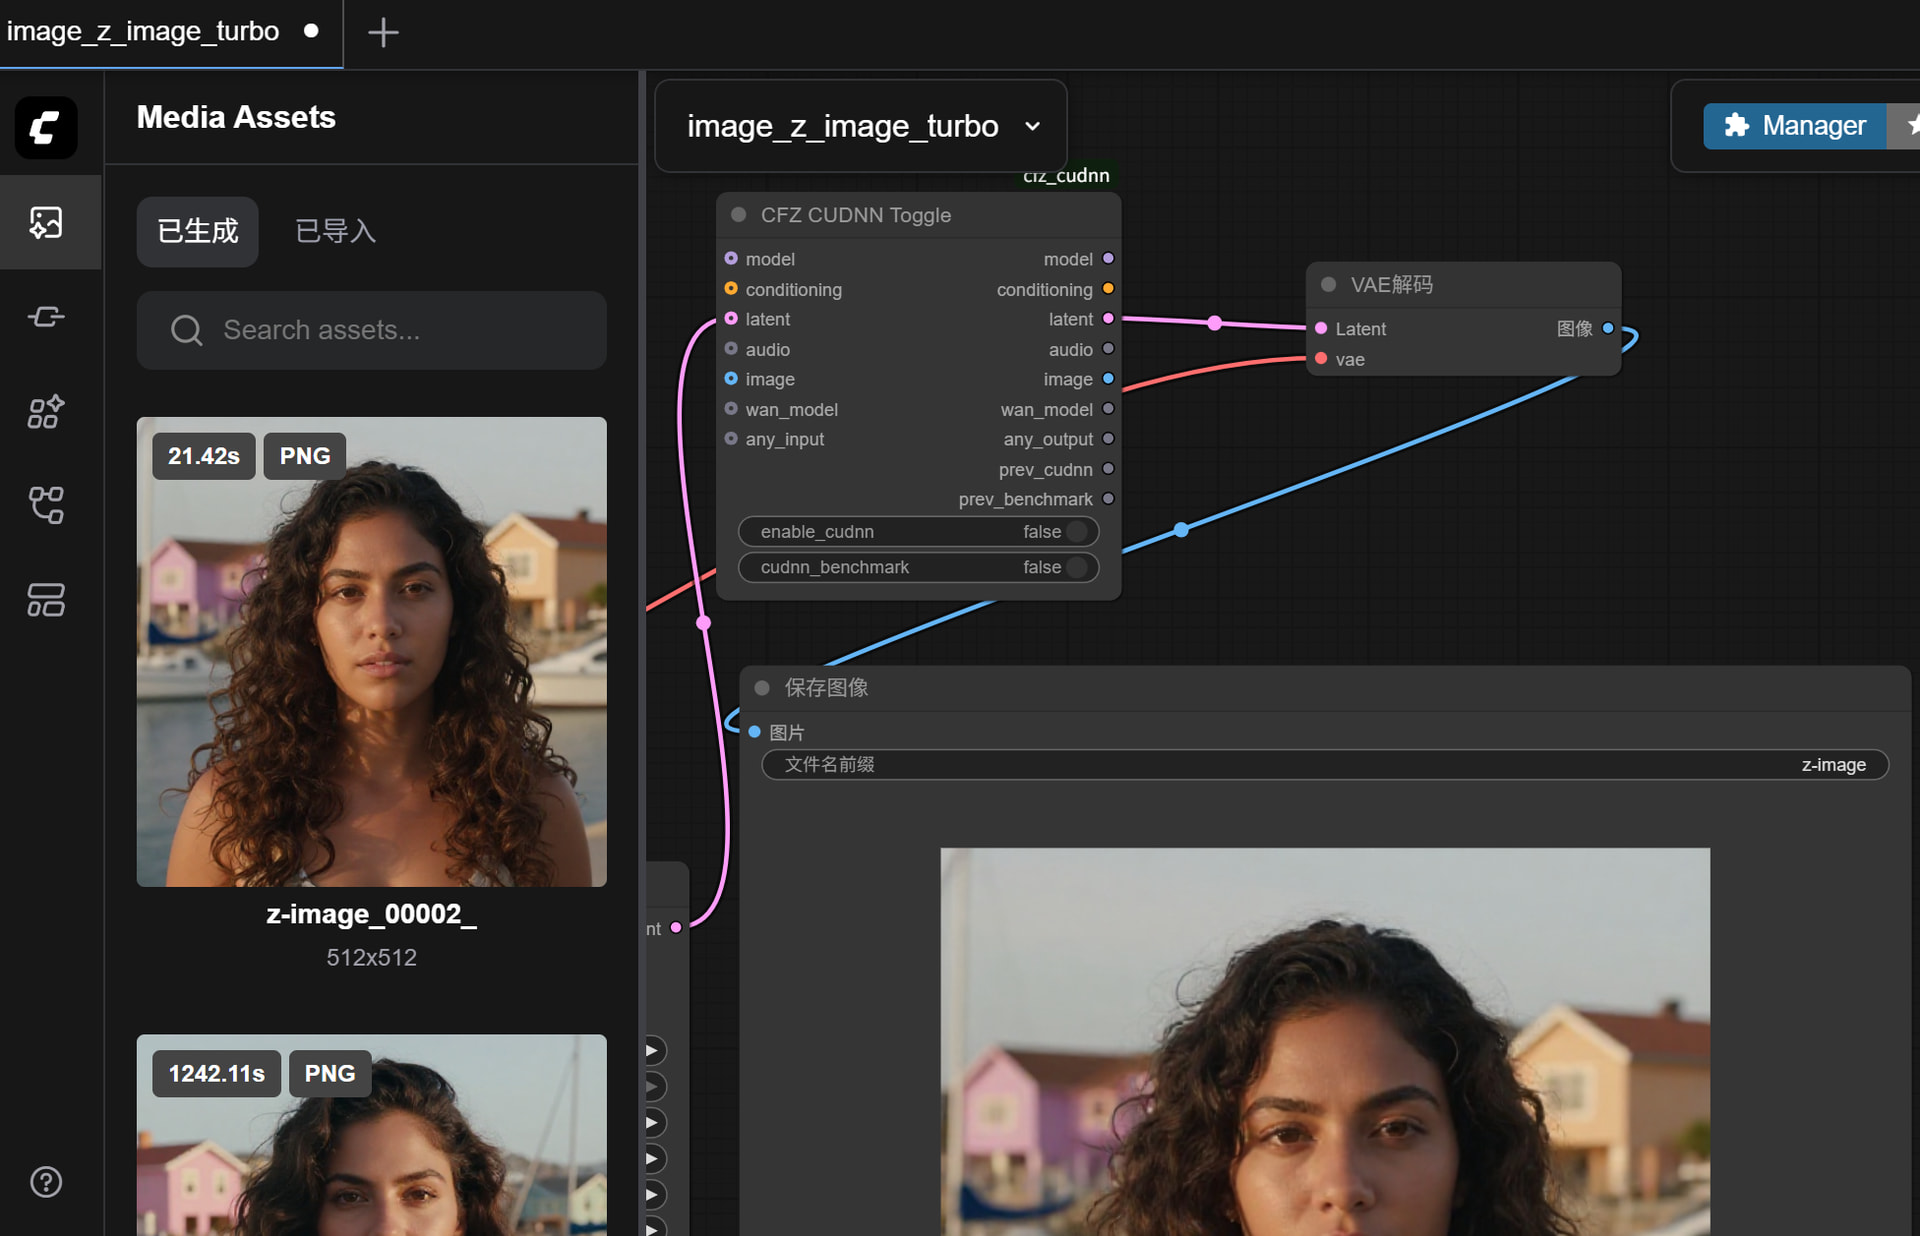1920x1236 pixels.
Task: Open the workflows sidebar icon
Action: coord(46,600)
